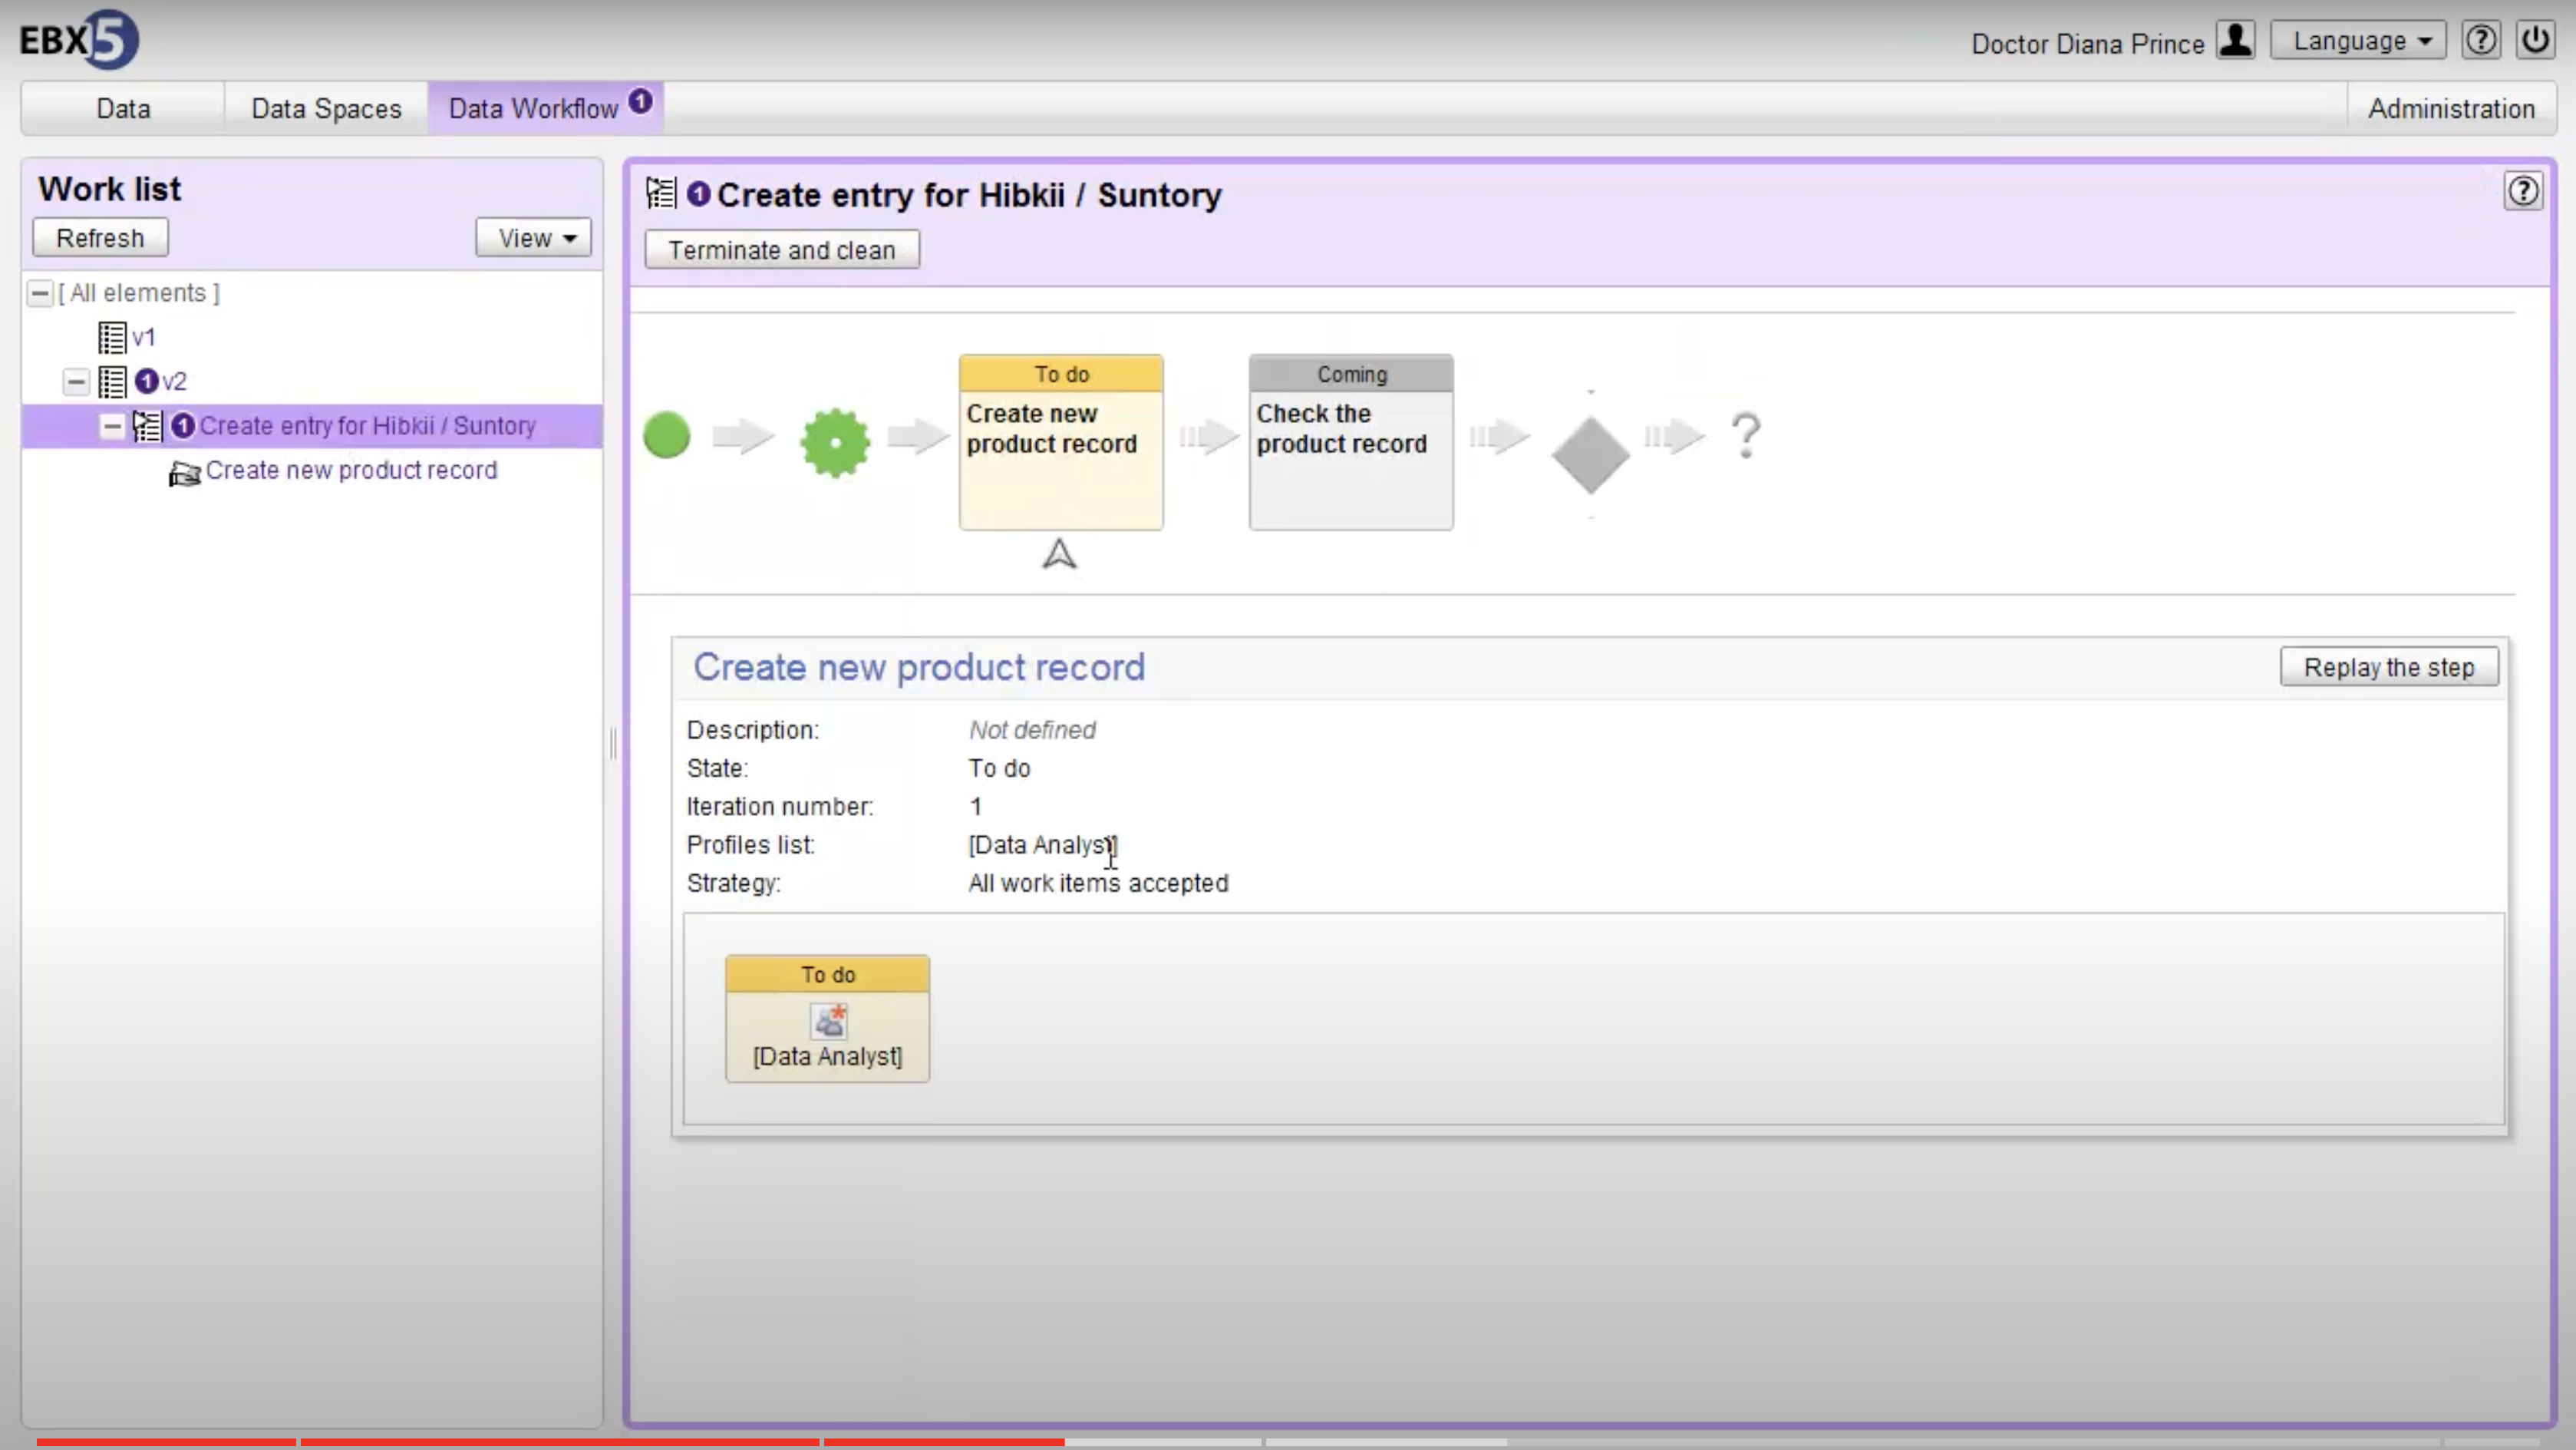
Task: Click the Create new product record section heading
Action: tap(919, 667)
